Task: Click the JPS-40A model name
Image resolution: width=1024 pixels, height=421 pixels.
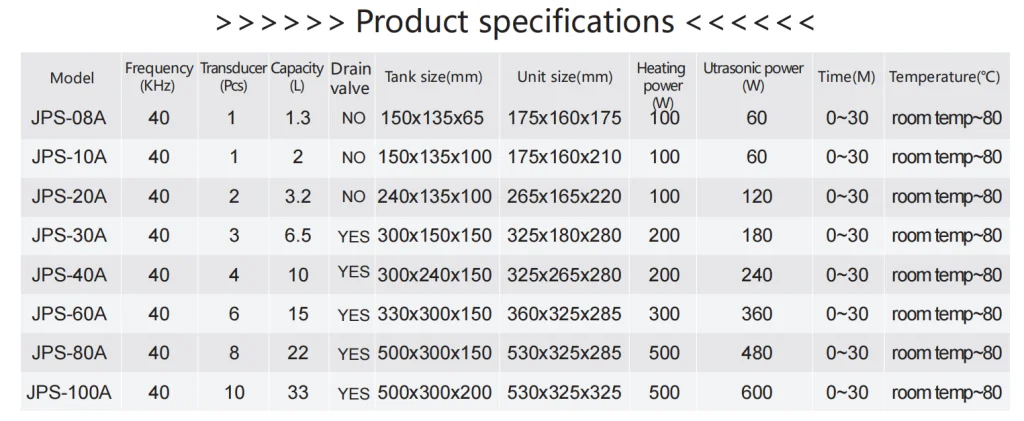Action: [69, 275]
